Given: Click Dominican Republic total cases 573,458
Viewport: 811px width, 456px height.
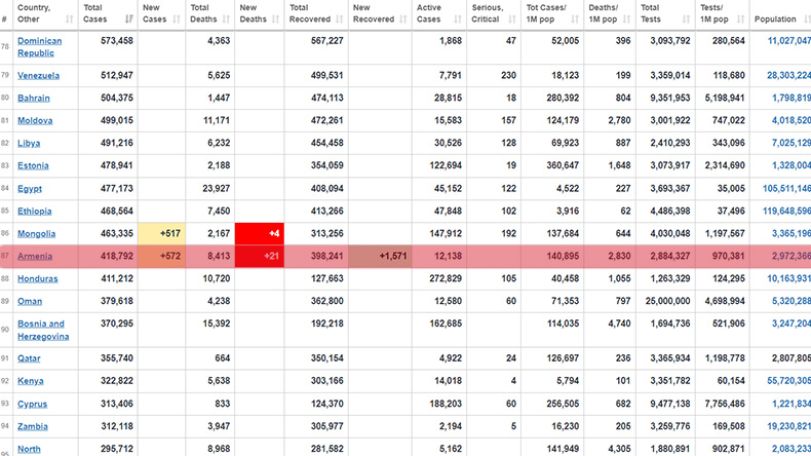Looking at the screenshot, I should tap(116, 40).
